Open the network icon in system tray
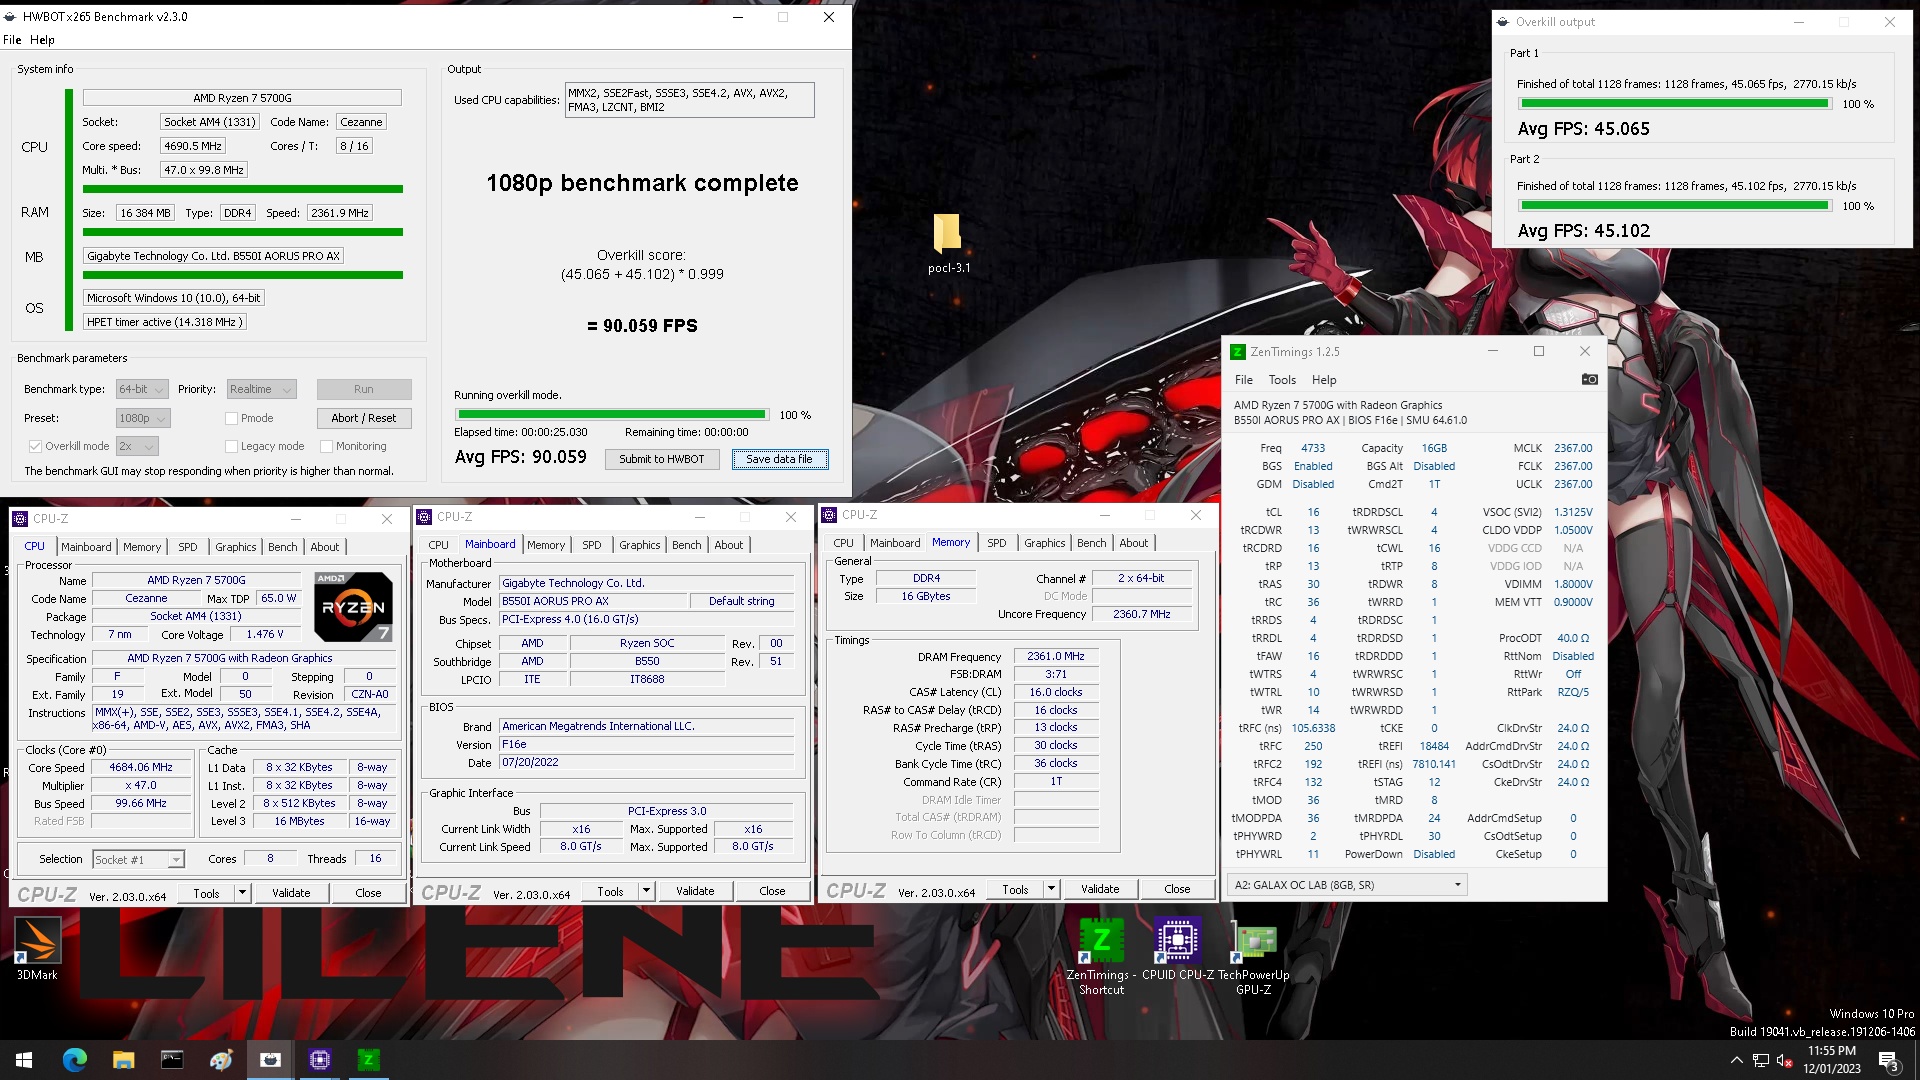The width and height of the screenshot is (1920, 1080). [1761, 1060]
